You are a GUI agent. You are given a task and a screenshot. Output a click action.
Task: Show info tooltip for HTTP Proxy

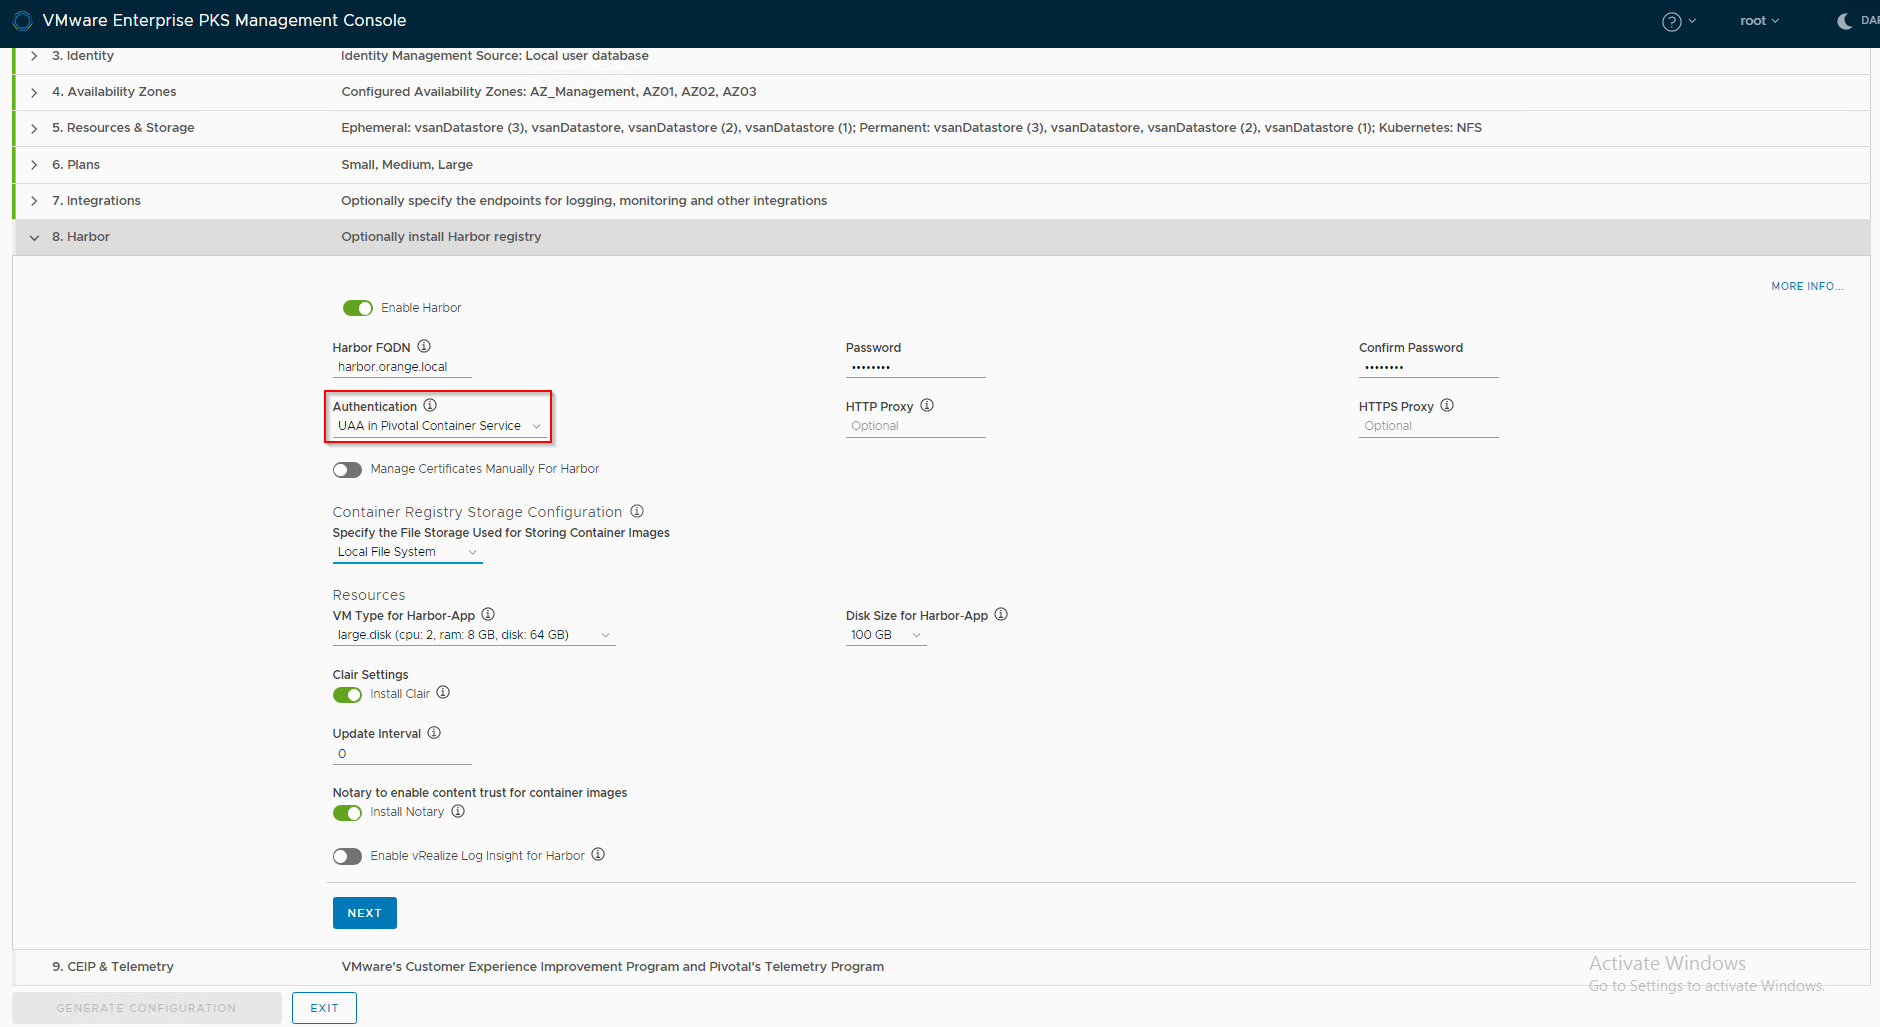[927, 405]
